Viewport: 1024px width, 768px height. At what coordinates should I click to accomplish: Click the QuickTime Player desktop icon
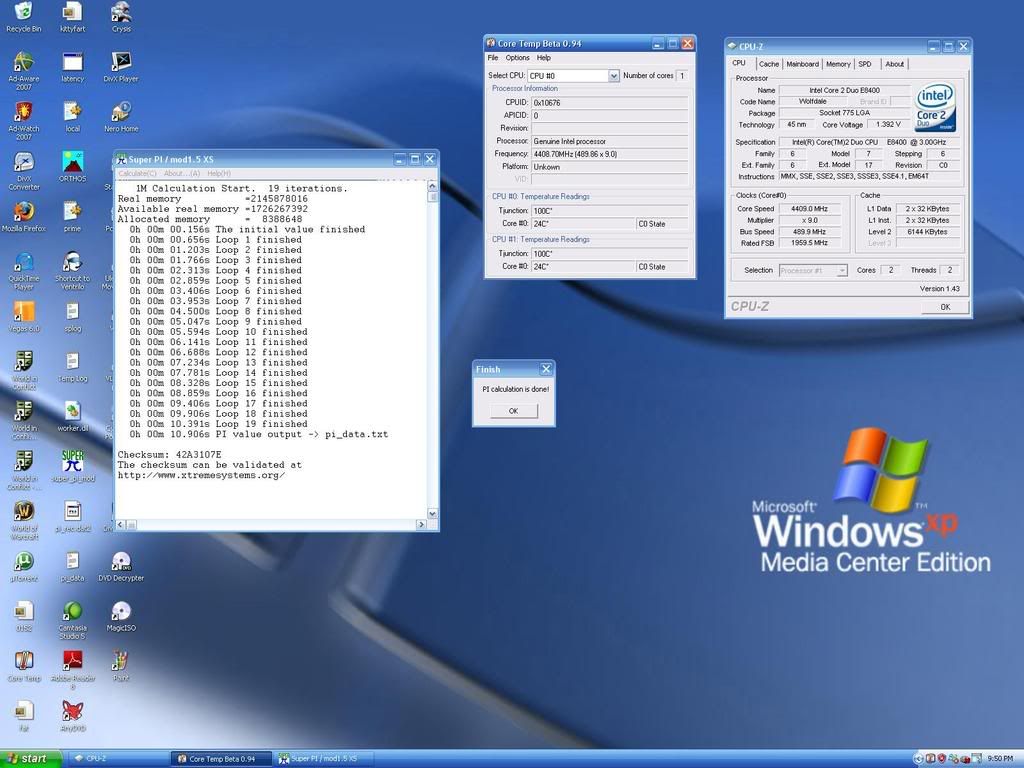[x=24, y=270]
